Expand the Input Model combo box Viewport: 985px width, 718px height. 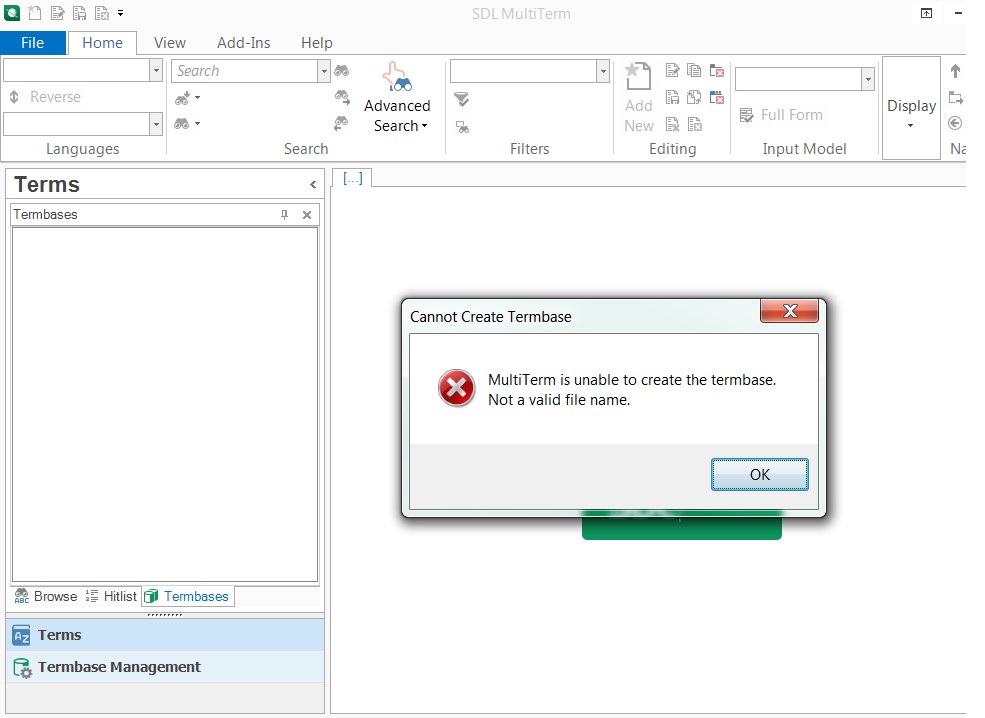click(868, 79)
